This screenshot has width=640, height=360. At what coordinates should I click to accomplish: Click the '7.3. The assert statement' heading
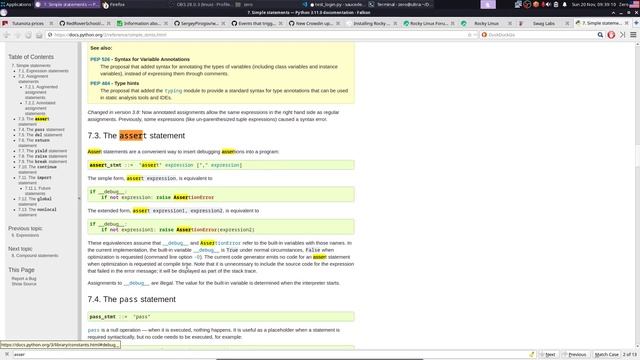(136, 136)
